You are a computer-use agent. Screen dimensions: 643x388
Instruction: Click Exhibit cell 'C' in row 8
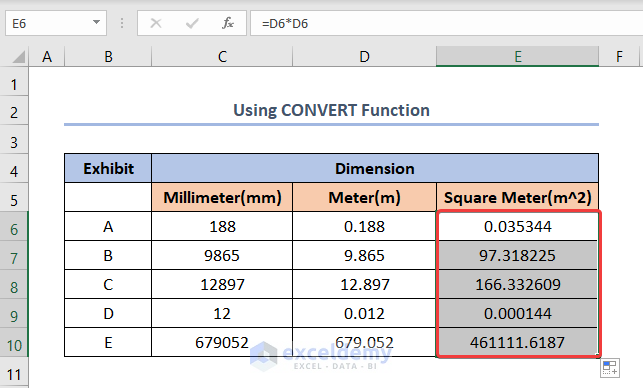tap(108, 284)
